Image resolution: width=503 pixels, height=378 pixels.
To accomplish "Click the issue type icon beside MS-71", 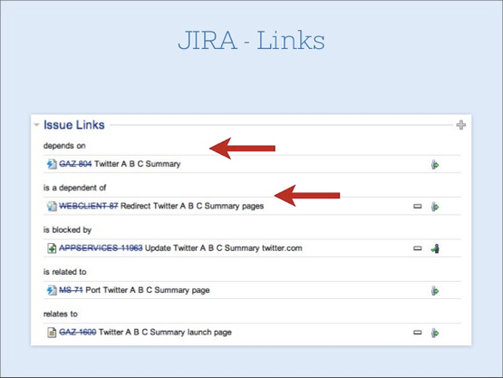I will [x=51, y=290].
